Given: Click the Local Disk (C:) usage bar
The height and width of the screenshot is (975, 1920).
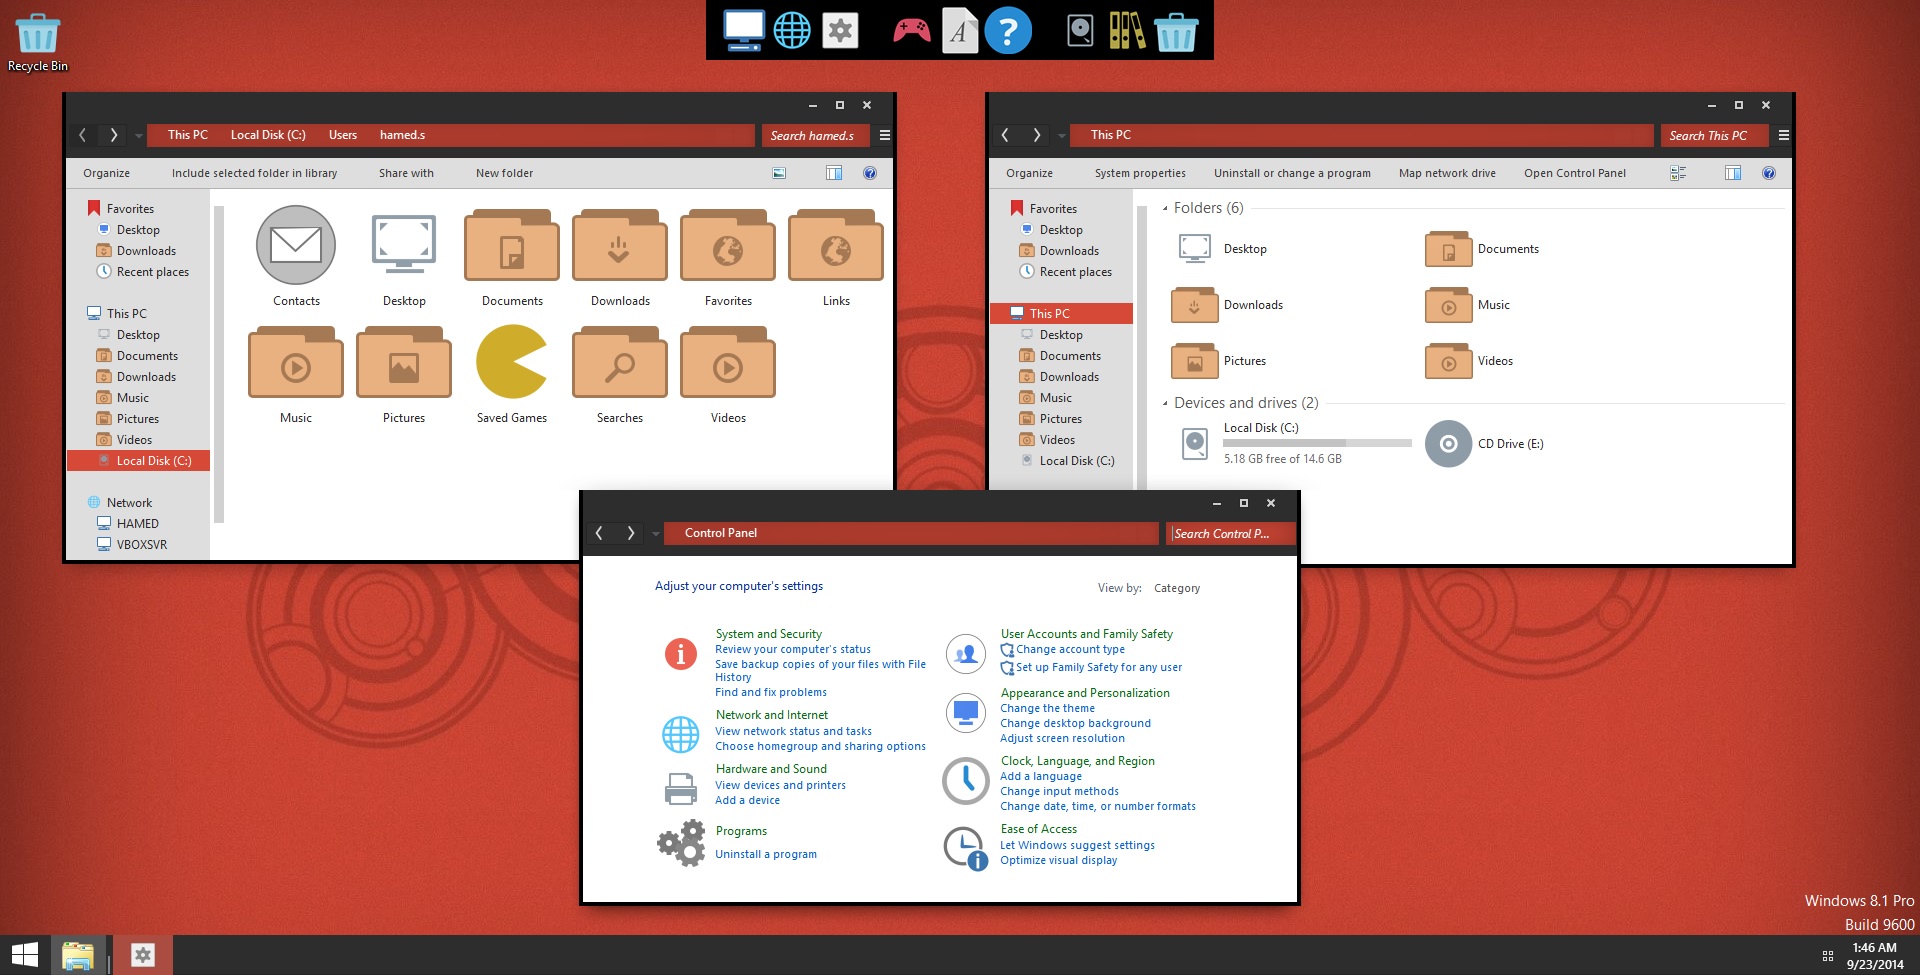Looking at the screenshot, I should 1317,442.
